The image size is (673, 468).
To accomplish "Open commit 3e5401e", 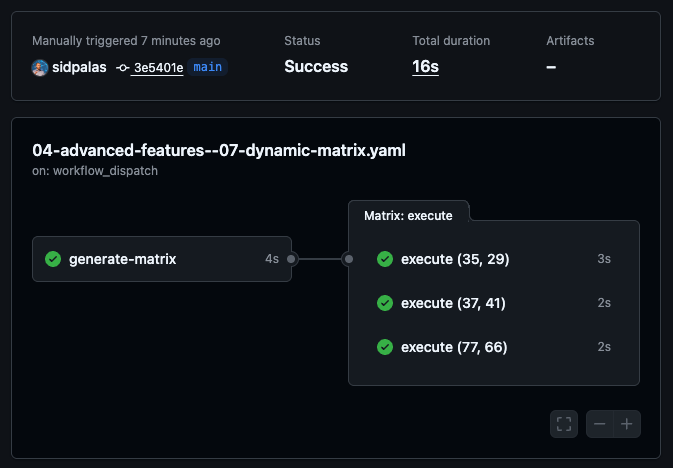I will (158, 68).
